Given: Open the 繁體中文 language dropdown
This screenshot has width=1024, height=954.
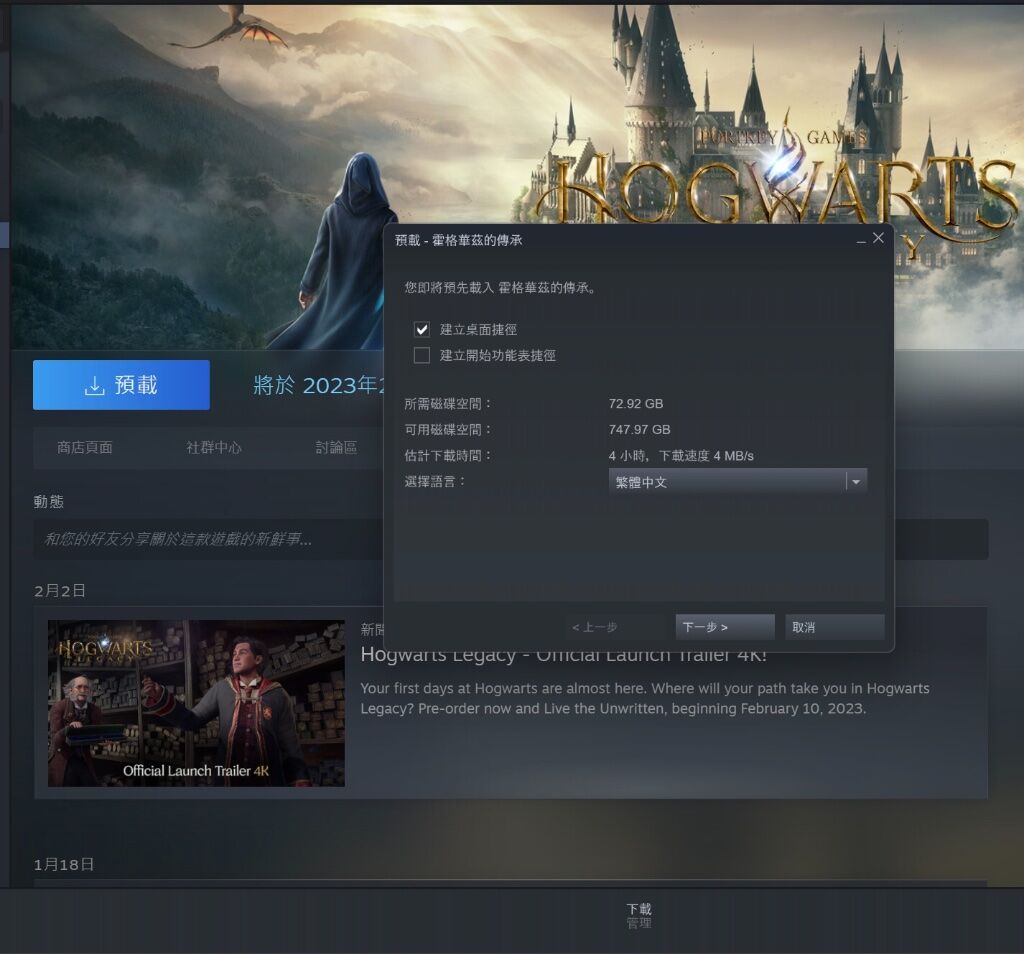Looking at the screenshot, I should [x=737, y=482].
